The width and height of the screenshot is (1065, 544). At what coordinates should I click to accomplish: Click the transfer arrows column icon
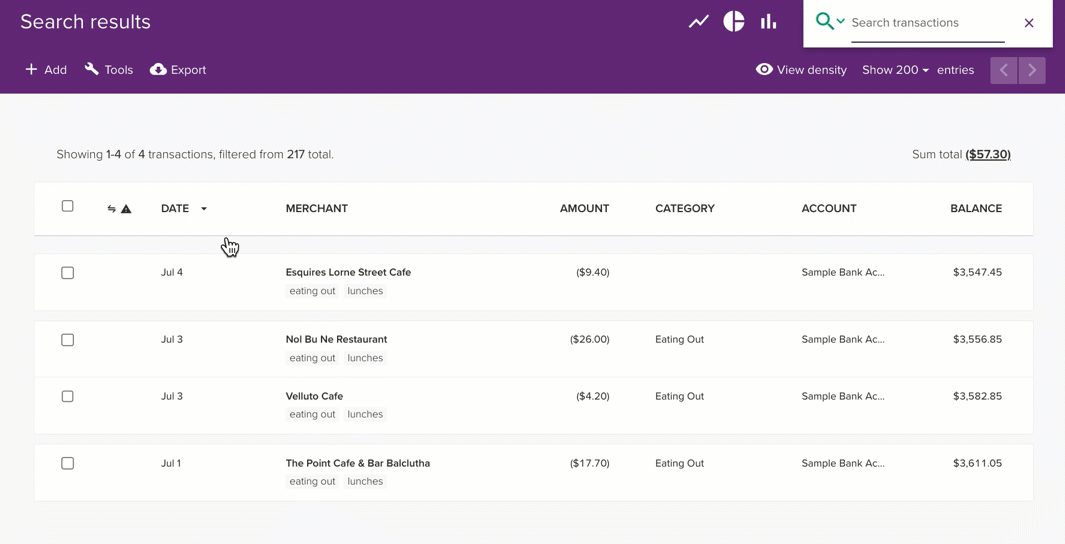[x=111, y=209]
